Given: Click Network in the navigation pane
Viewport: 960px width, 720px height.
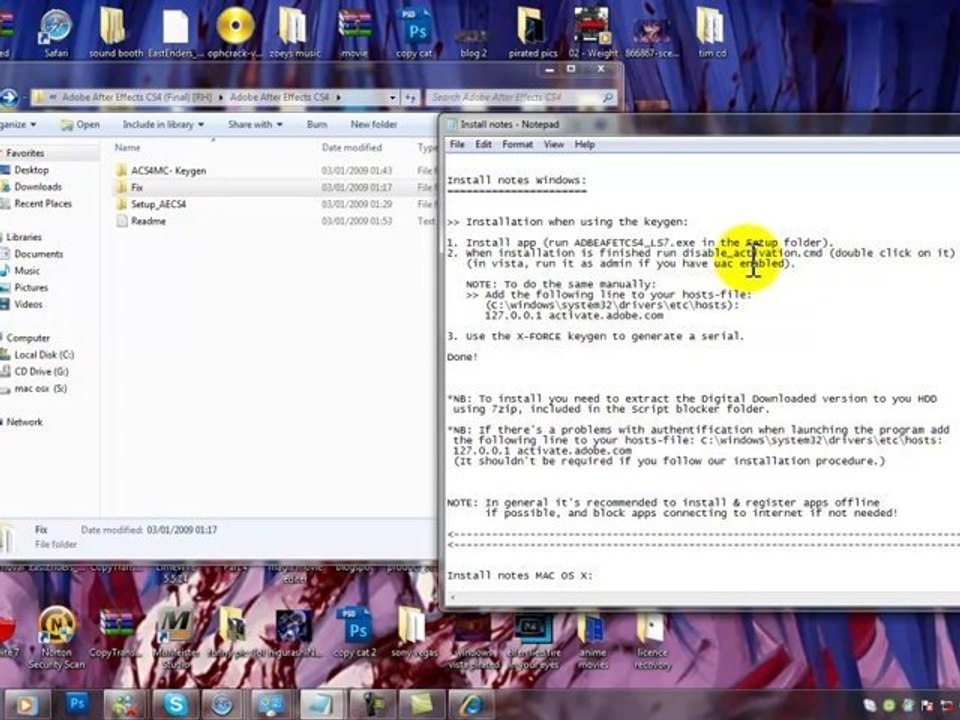Looking at the screenshot, I should point(24,422).
